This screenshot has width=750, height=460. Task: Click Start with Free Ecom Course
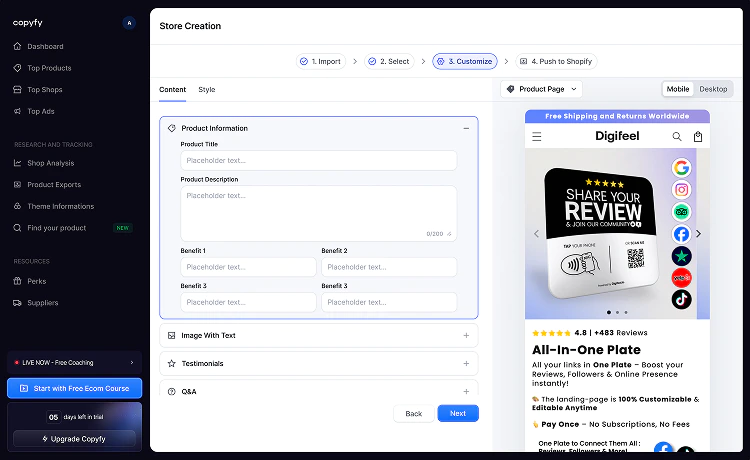[74, 388]
